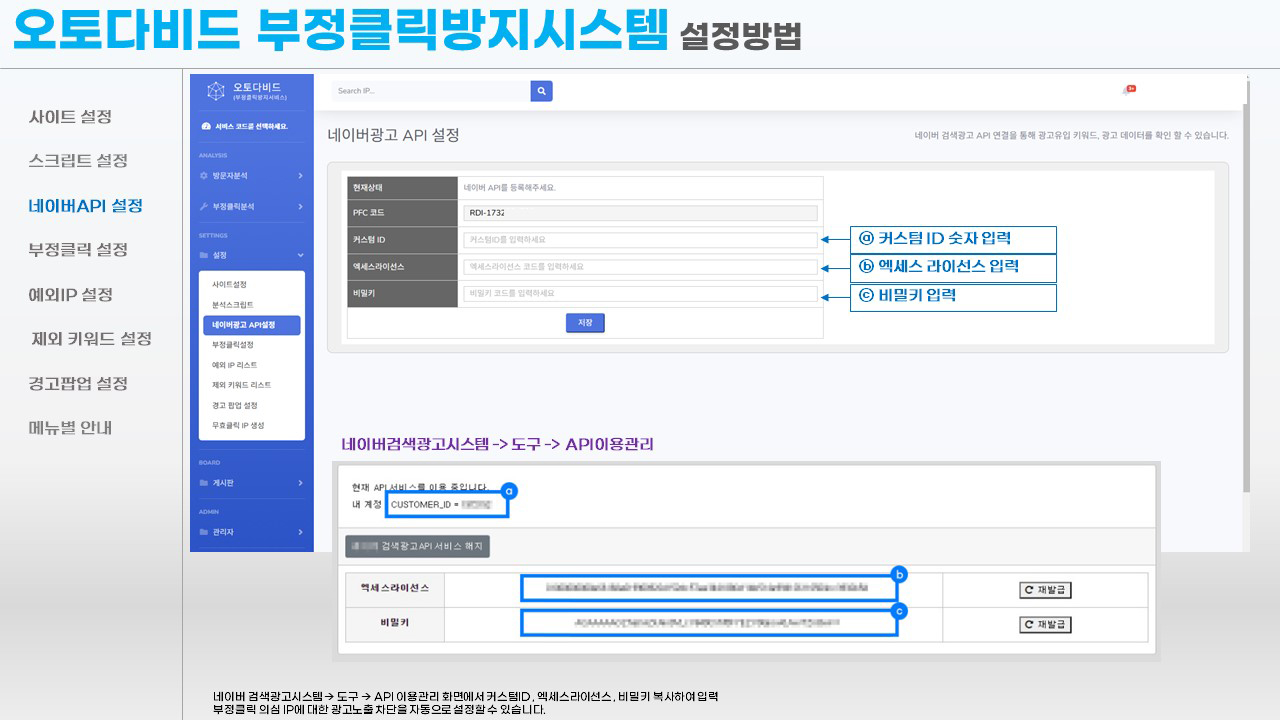The height and width of the screenshot is (720, 1280).
Task: Expand the 게시판 menu chevron
Action: (300, 483)
